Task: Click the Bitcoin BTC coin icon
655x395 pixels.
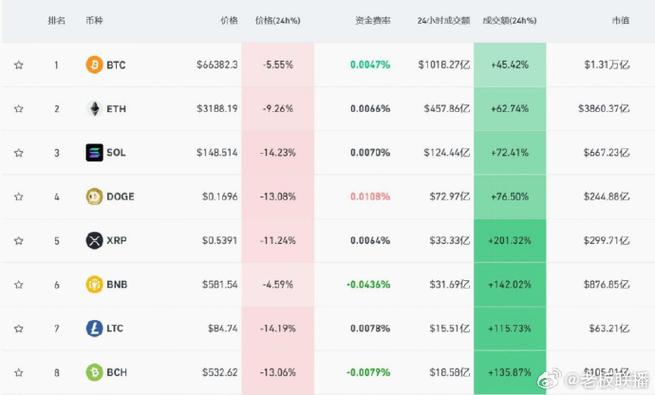Action: [94, 65]
